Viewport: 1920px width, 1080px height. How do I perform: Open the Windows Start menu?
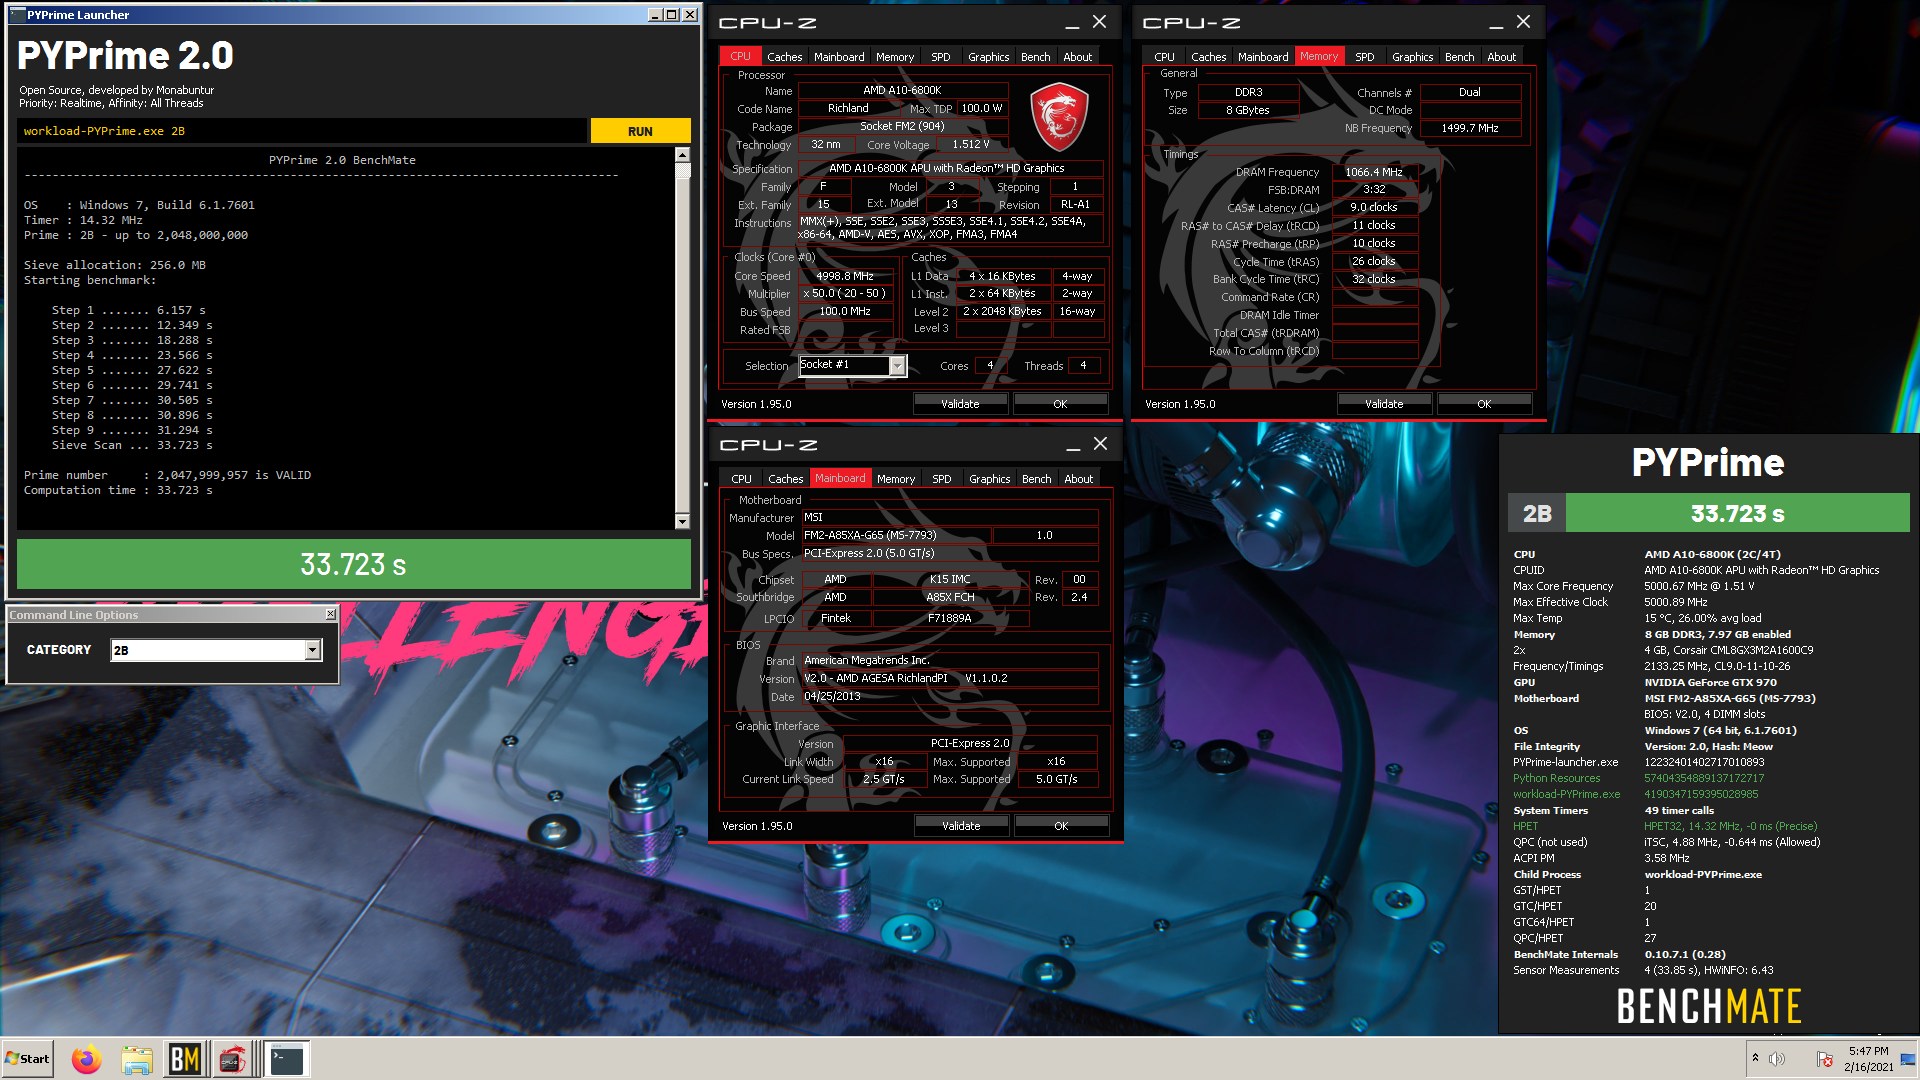click(x=27, y=1059)
